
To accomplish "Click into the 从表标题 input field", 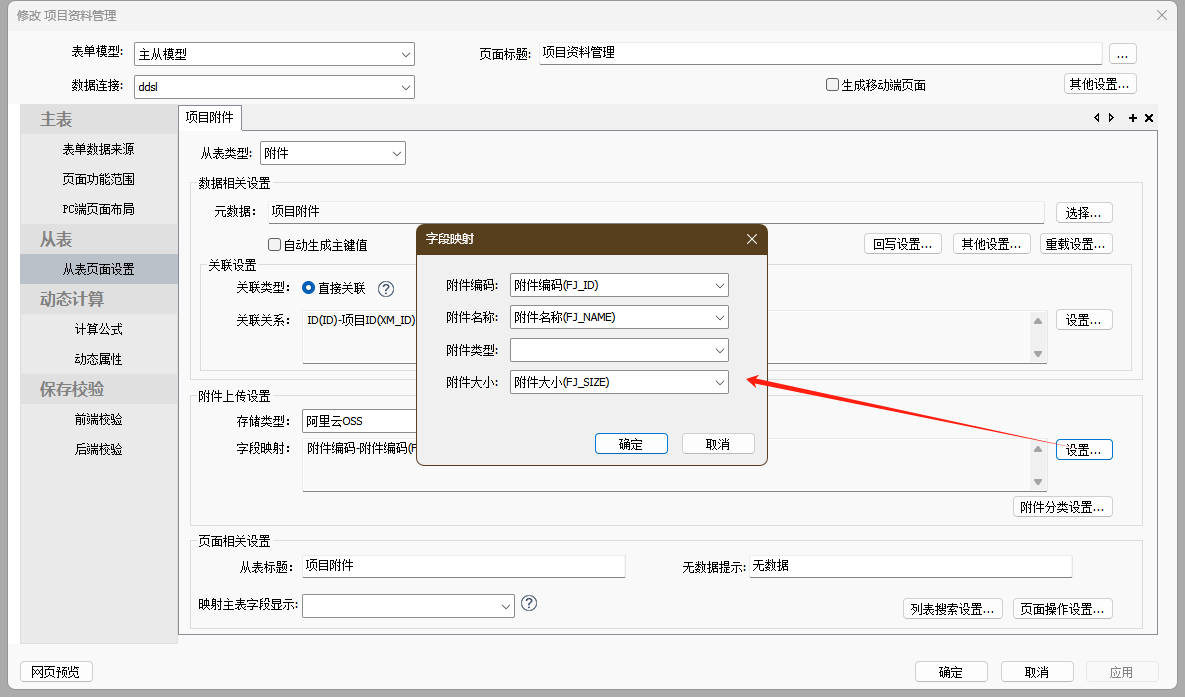I will [463, 566].
